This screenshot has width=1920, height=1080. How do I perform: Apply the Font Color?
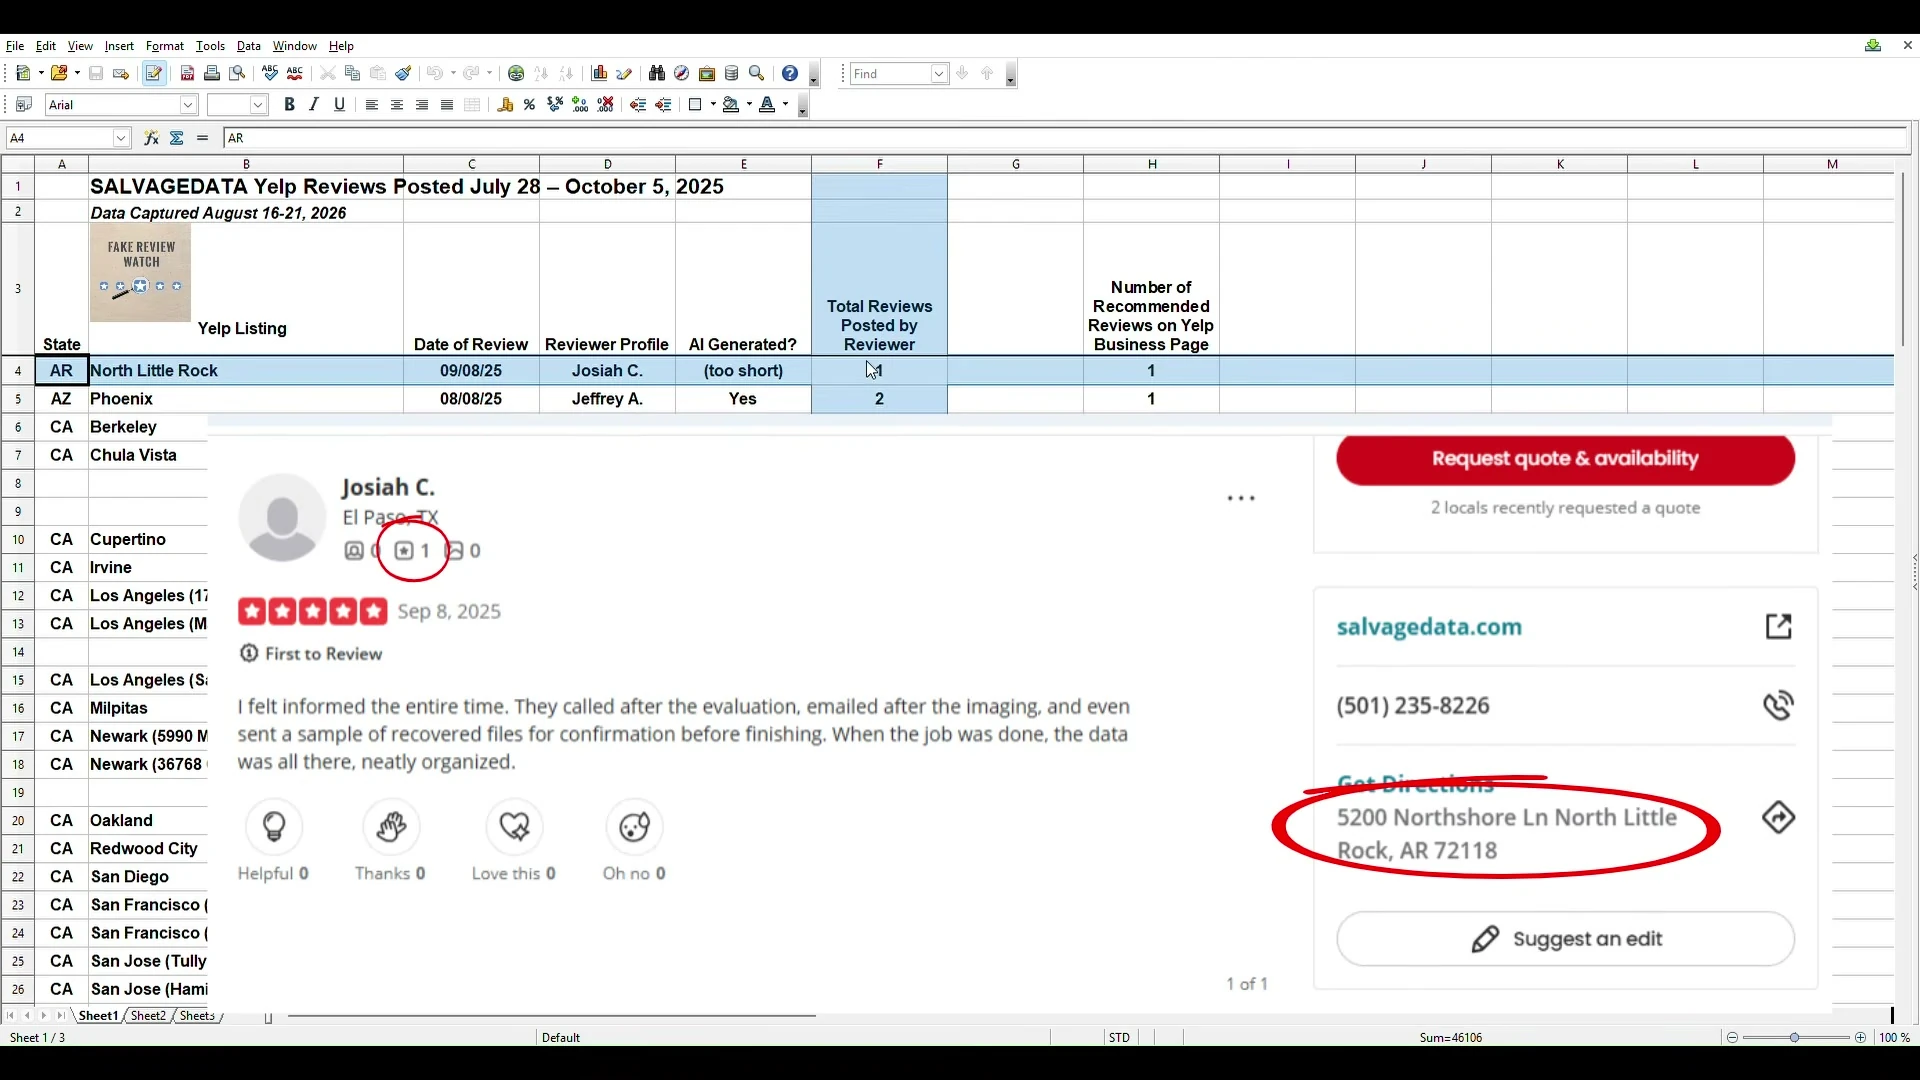[767, 105]
